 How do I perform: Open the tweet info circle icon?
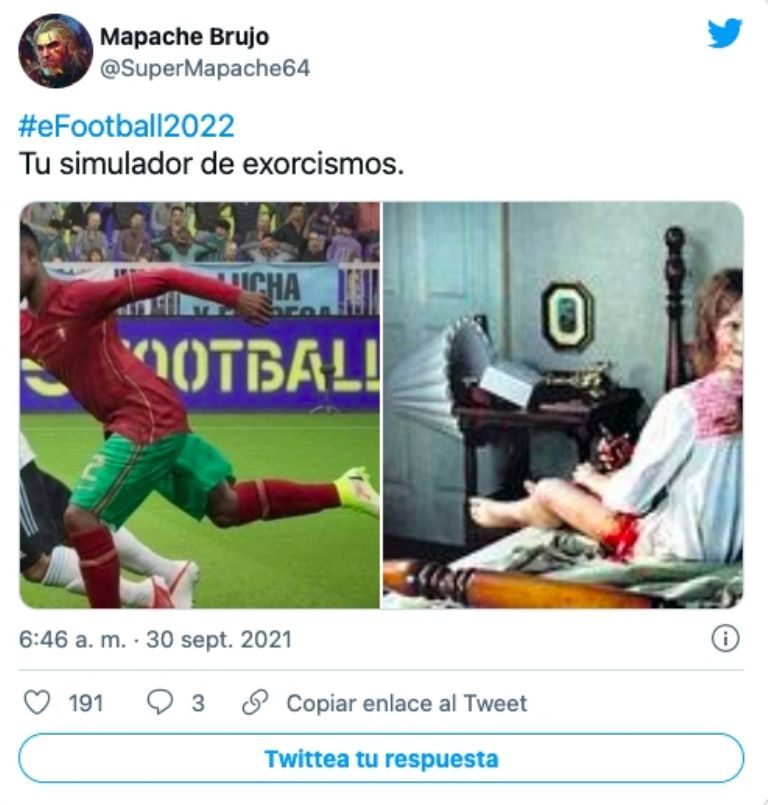click(725, 639)
